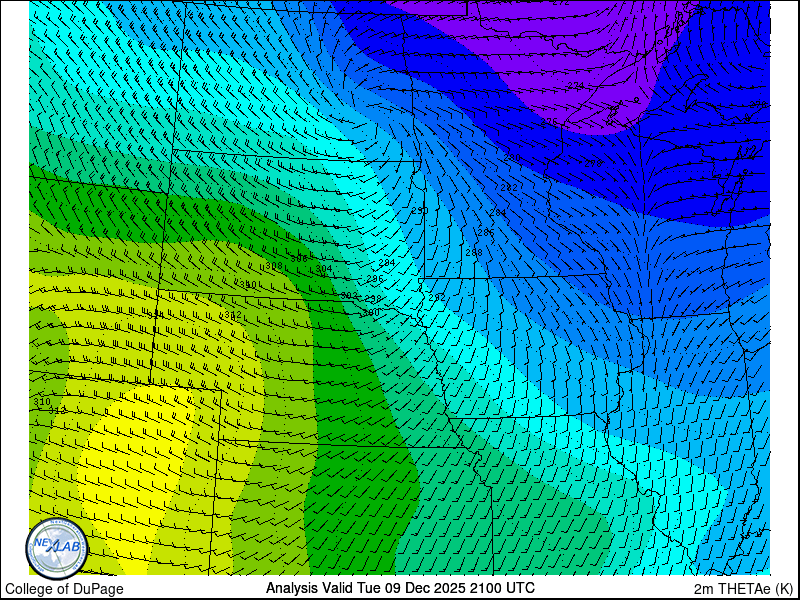
Task: Select the 290 contour label
Action: point(420,211)
